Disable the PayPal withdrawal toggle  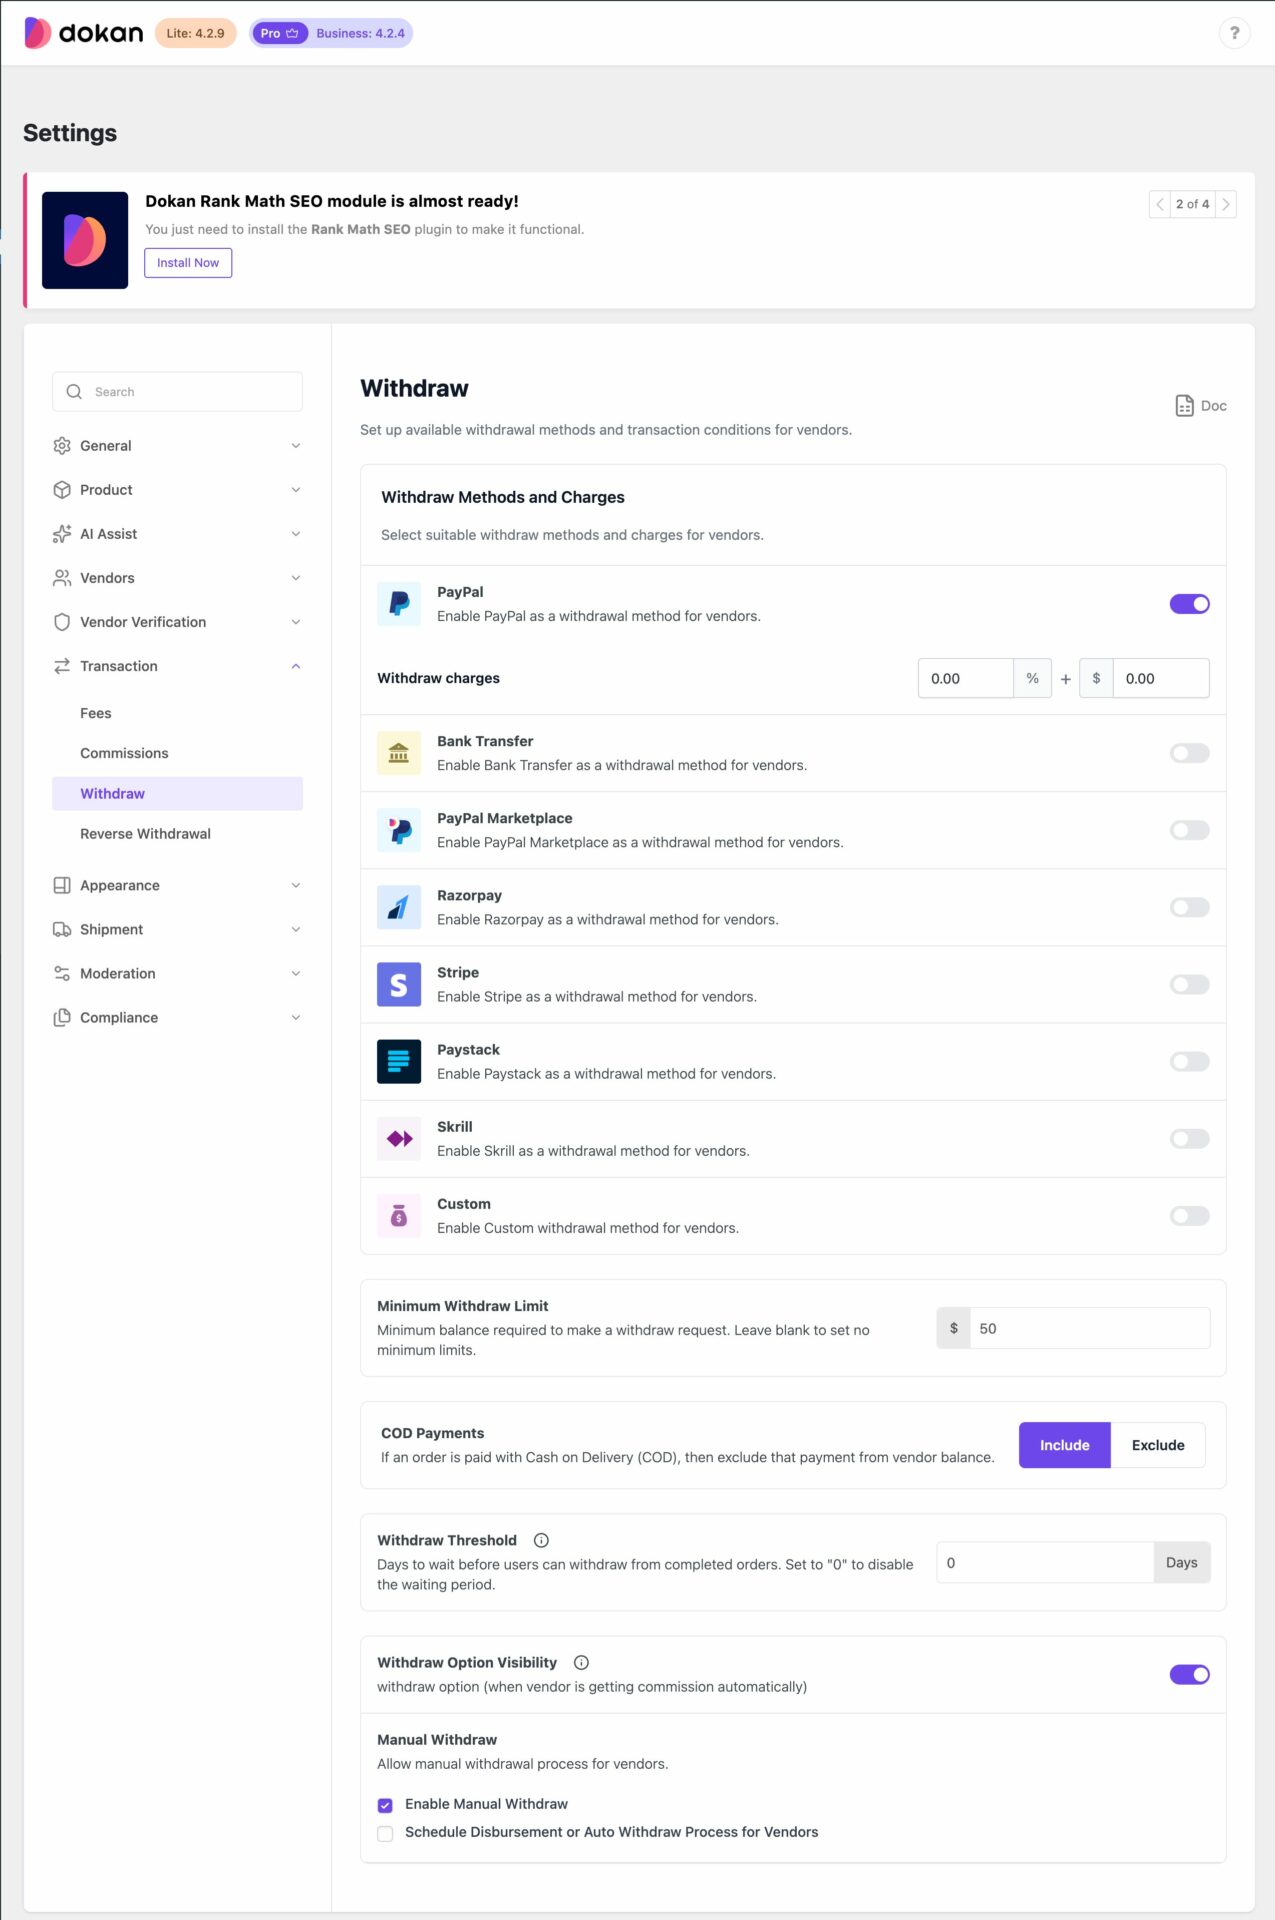pyautogui.click(x=1189, y=604)
